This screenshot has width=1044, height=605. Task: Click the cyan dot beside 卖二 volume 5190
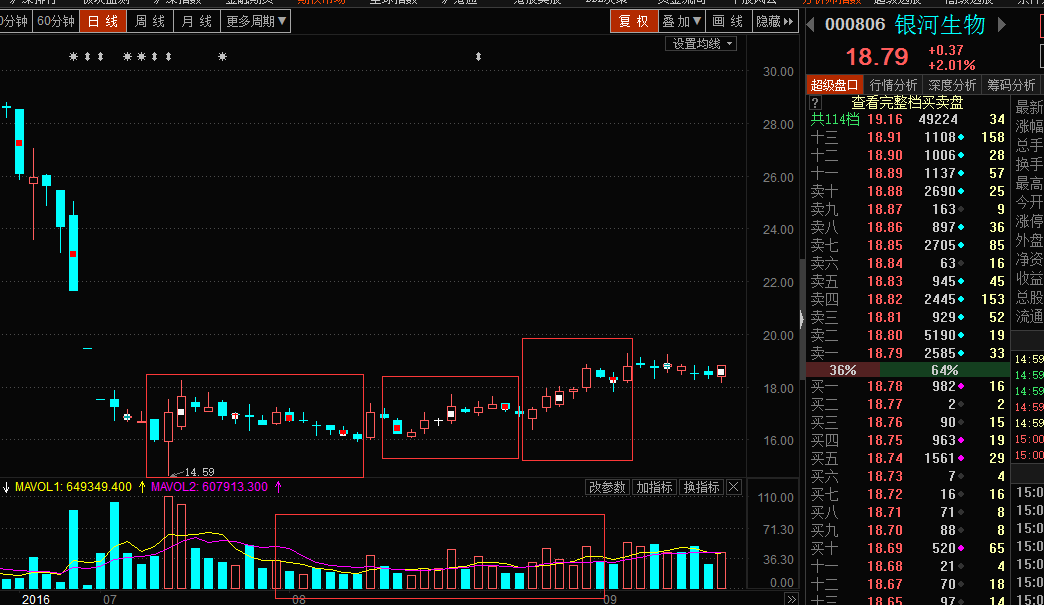961,335
